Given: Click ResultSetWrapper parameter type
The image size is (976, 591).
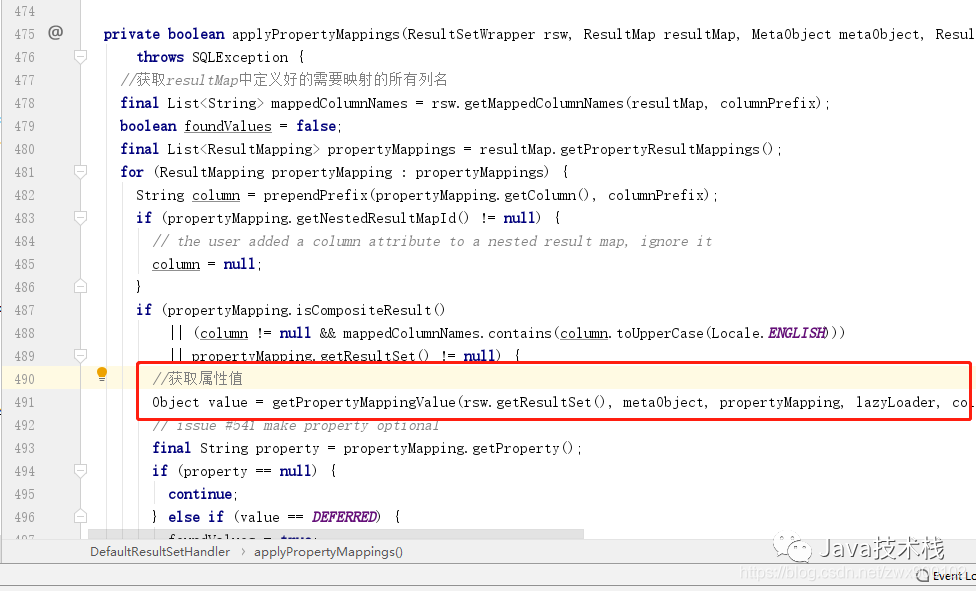Looking at the screenshot, I should click(x=470, y=34).
